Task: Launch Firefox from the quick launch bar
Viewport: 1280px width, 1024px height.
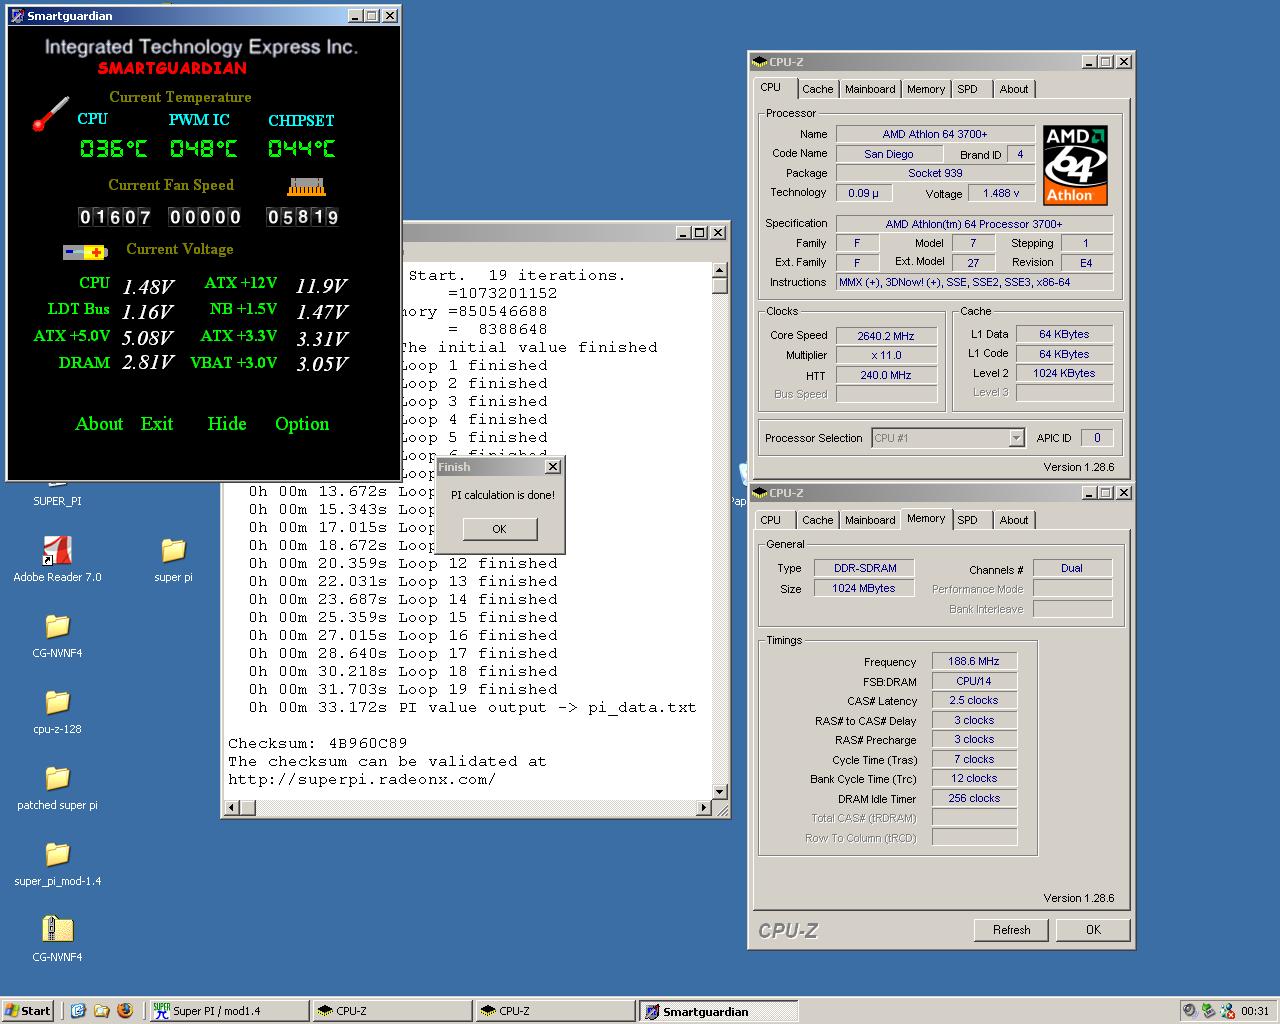Action: point(125,1011)
